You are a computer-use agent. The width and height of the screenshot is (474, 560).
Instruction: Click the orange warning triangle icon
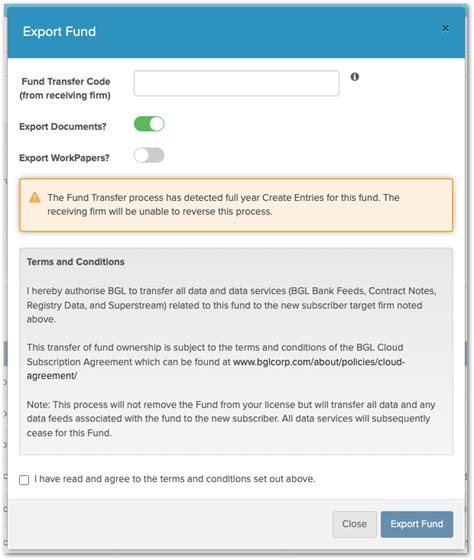tap(35, 198)
